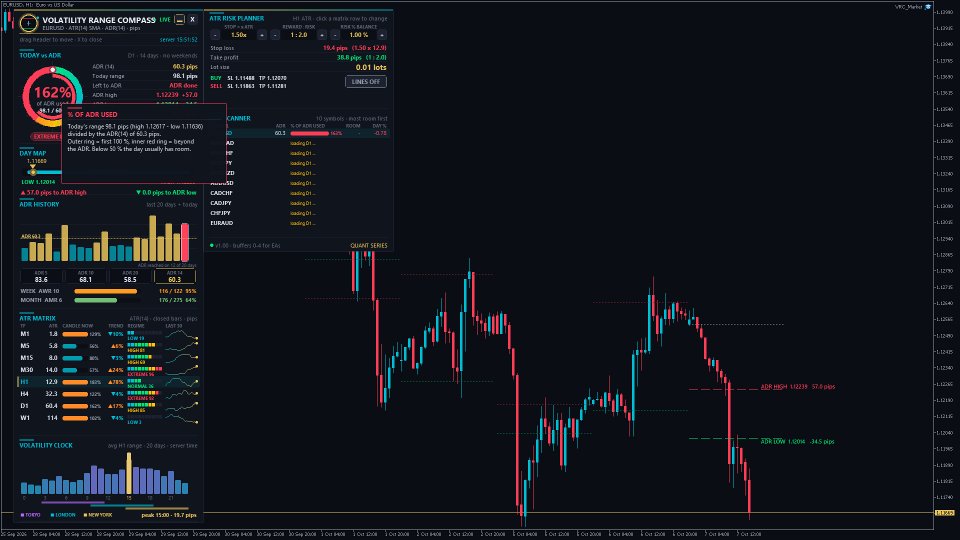
Task: Toggle the LINES OFF button
Action: coord(366,81)
